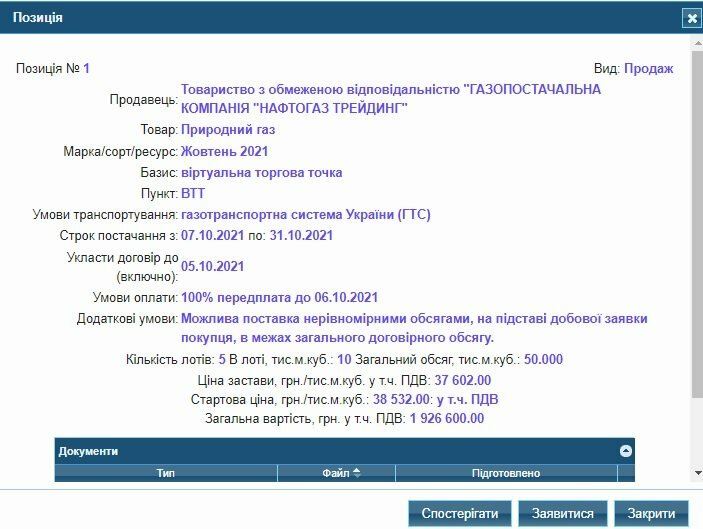
Task: Click the lot count value 5
Action: [x=222, y=359]
